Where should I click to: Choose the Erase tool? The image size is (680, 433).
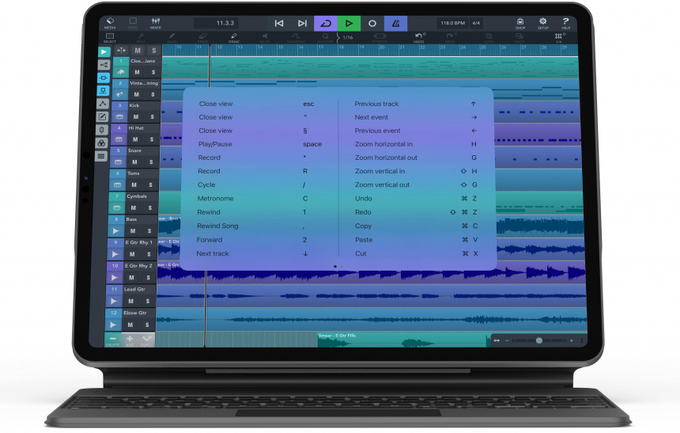(203, 38)
